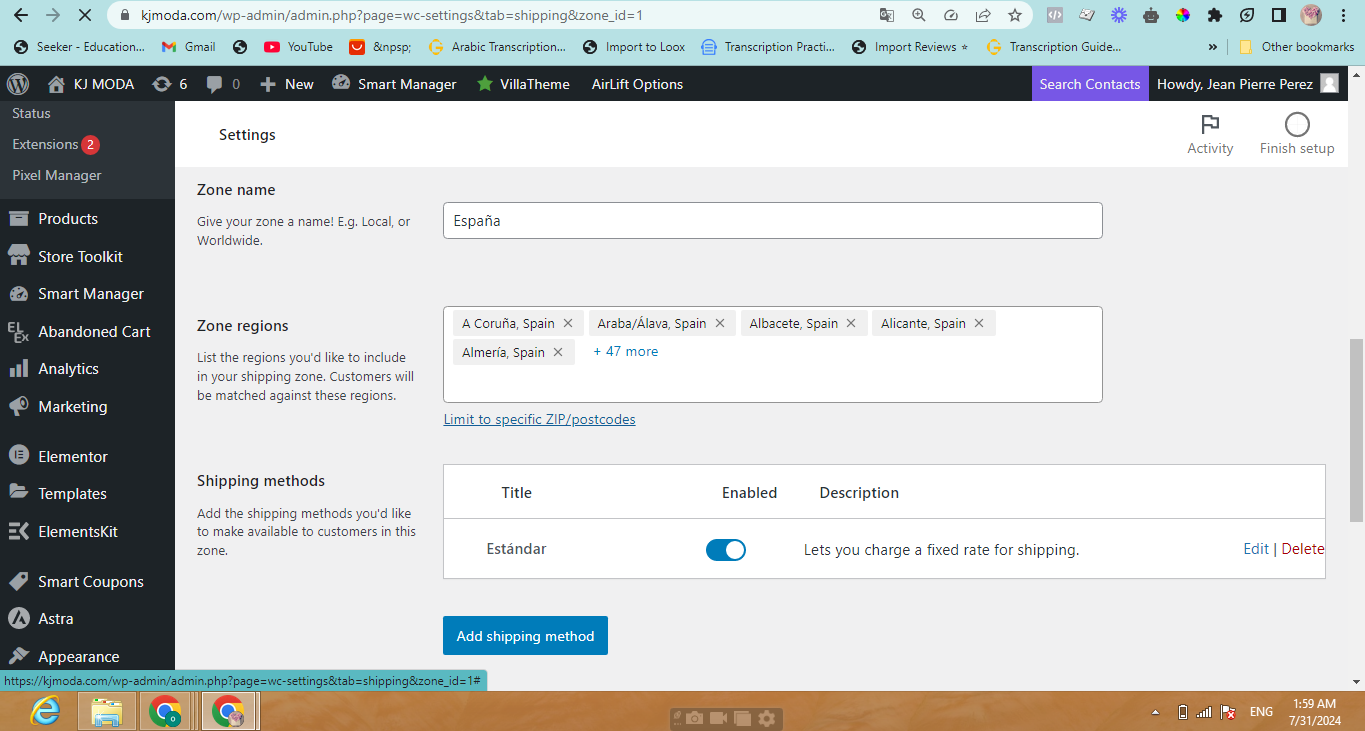Click the color wheel extension icon
The height and width of the screenshot is (731, 1365).
point(1183,15)
